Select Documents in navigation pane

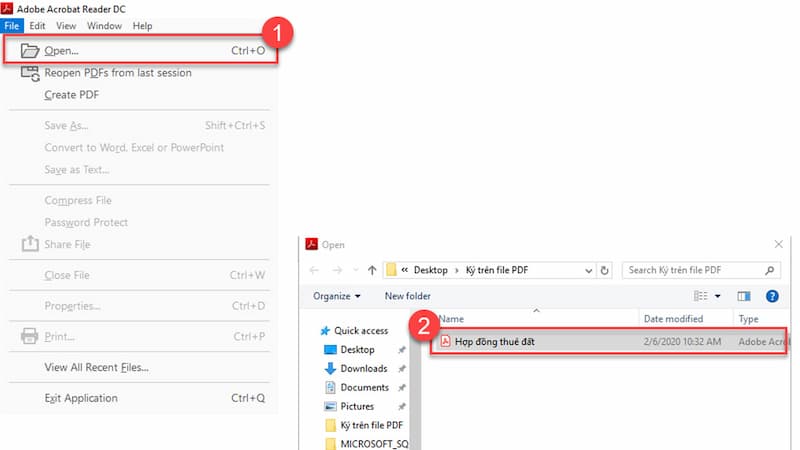pyautogui.click(x=364, y=387)
